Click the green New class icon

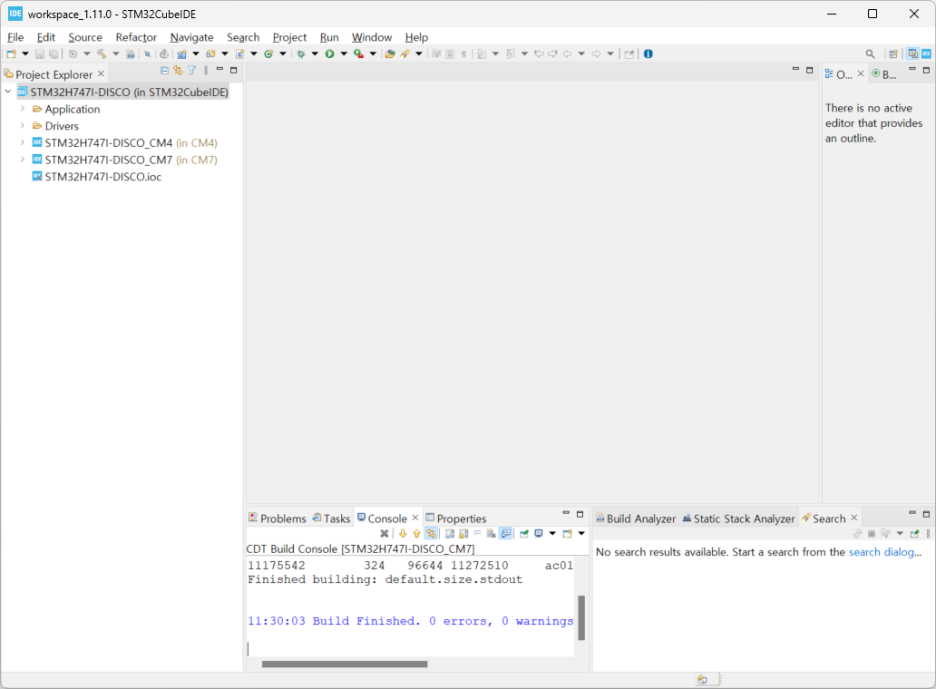[269, 54]
